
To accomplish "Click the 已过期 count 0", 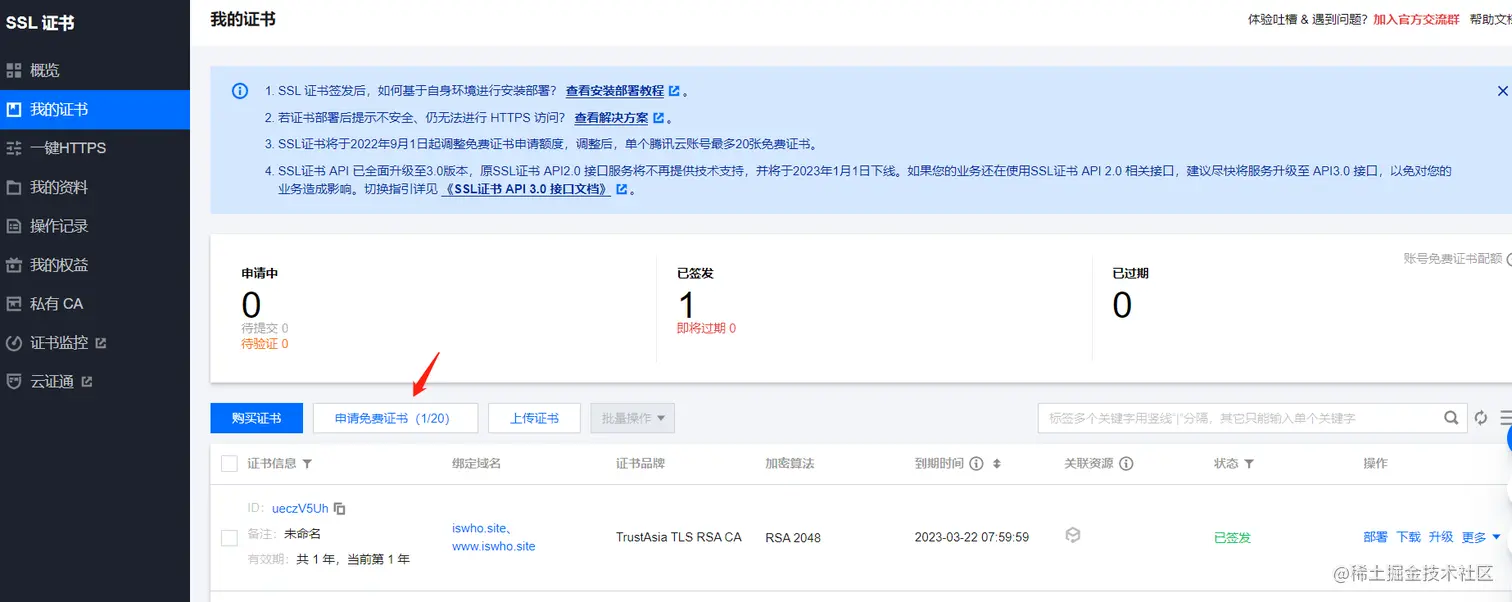I will [1122, 304].
